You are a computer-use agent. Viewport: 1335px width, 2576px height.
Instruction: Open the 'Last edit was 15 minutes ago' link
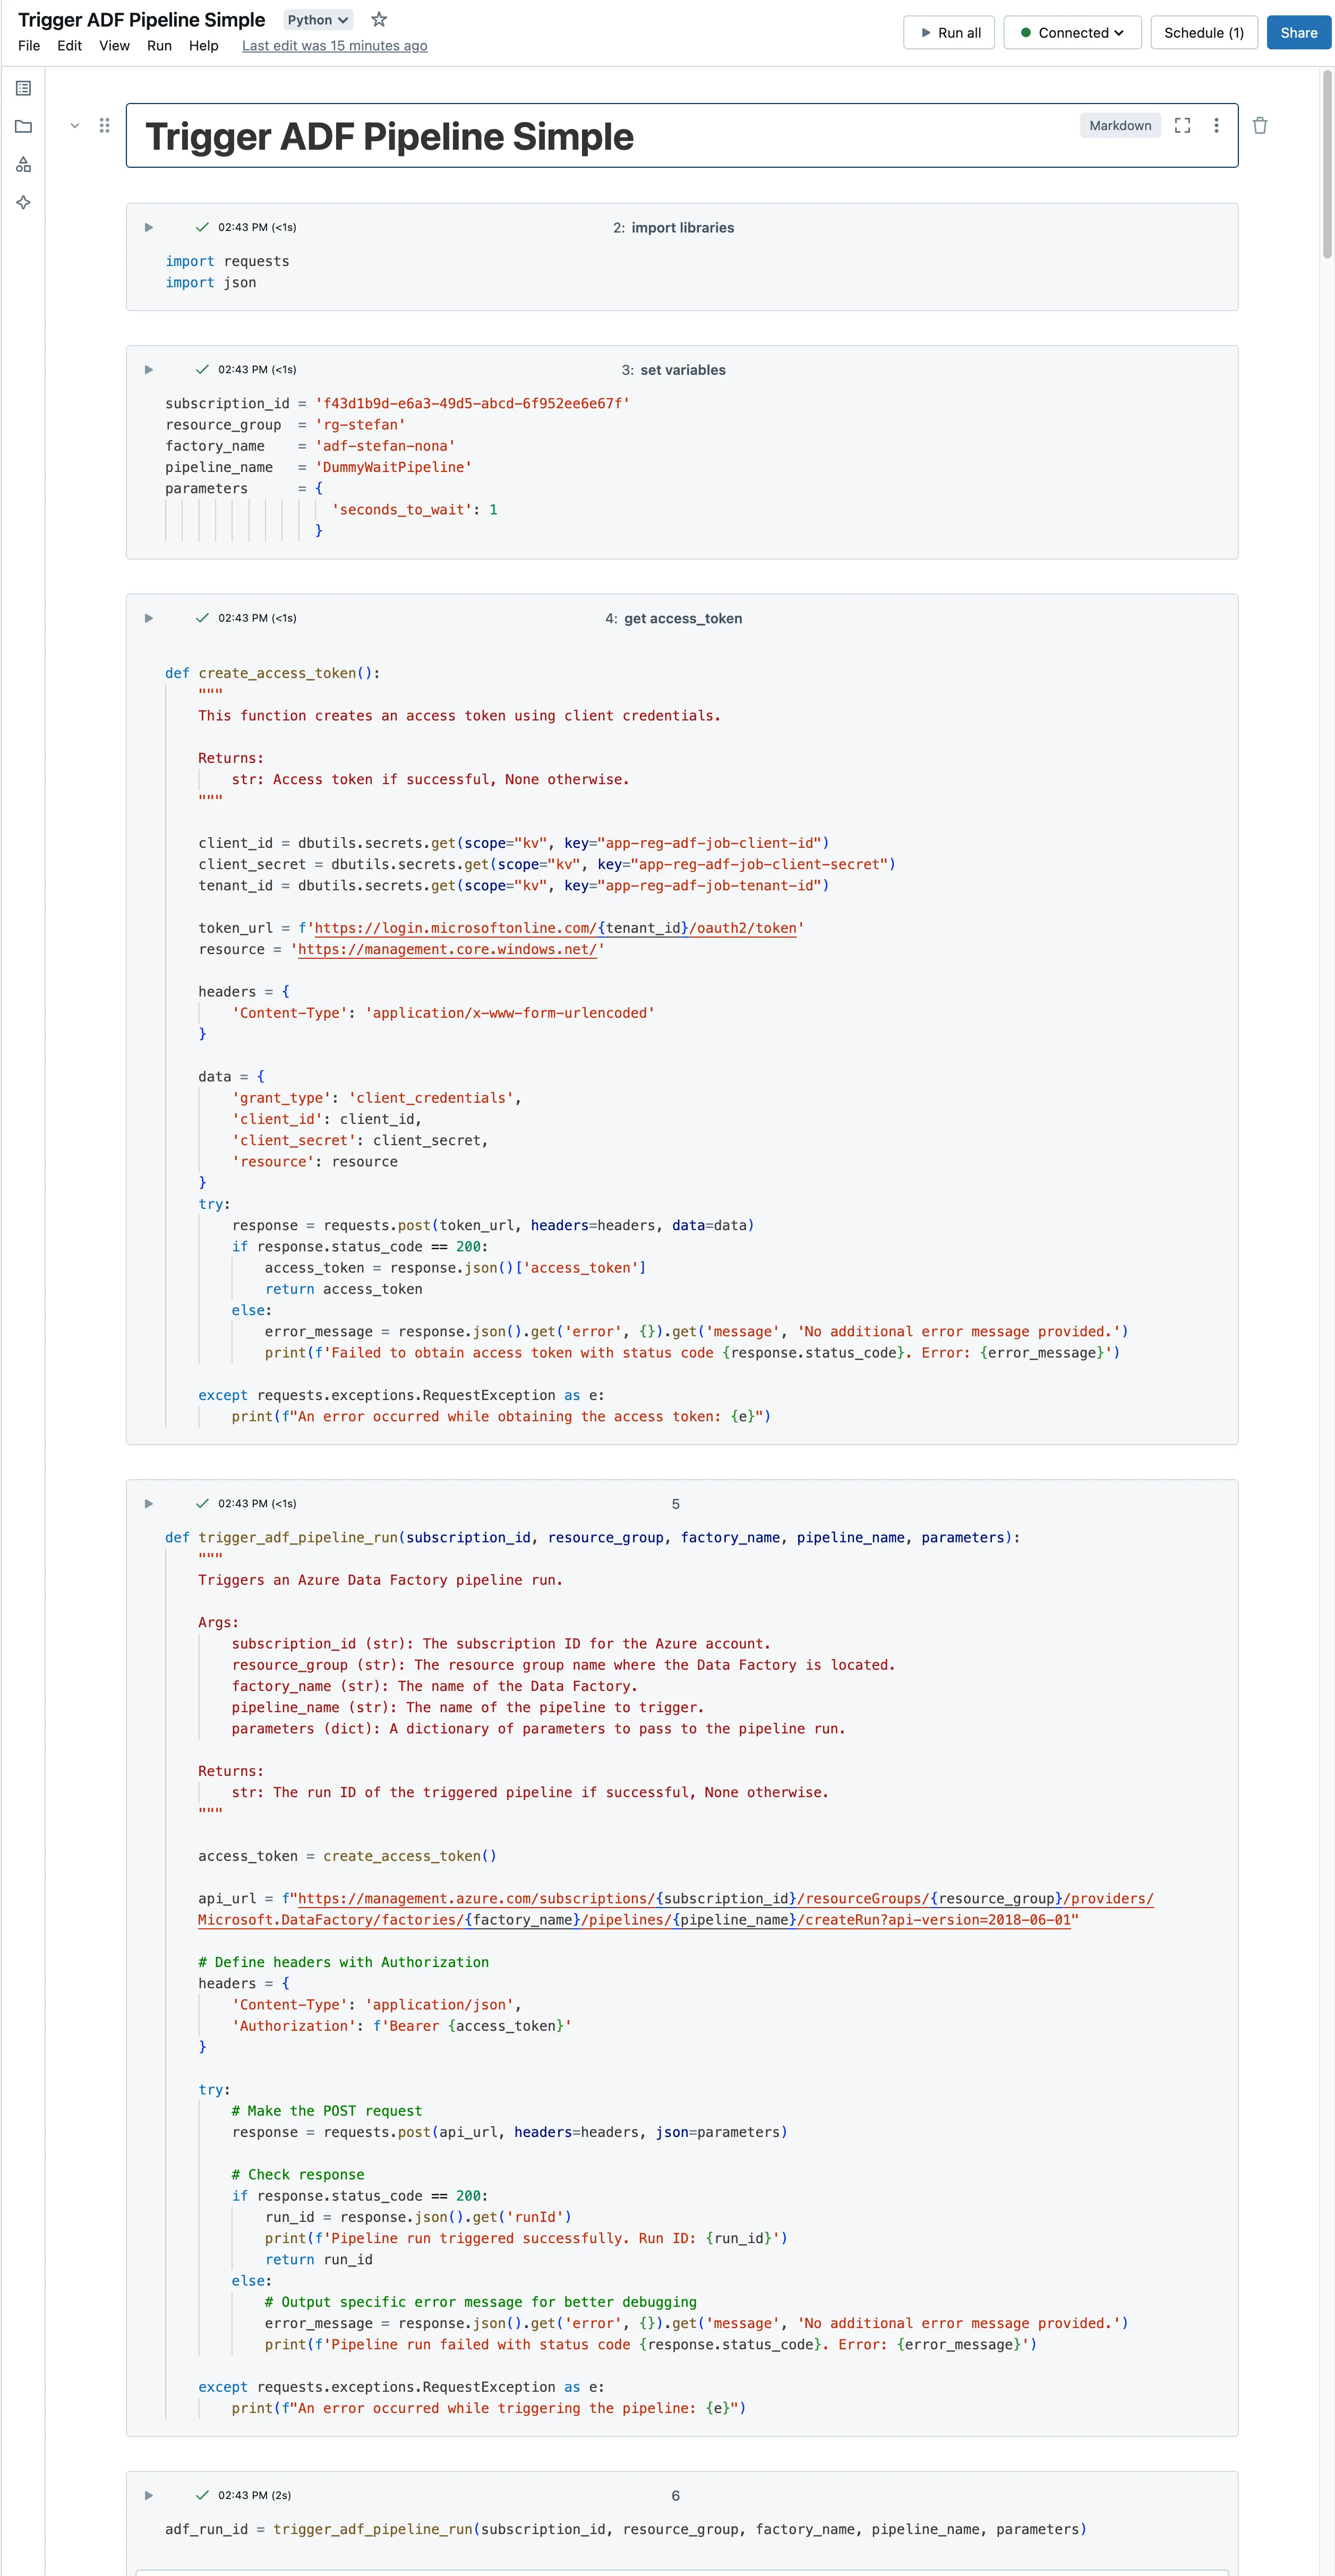tap(334, 46)
